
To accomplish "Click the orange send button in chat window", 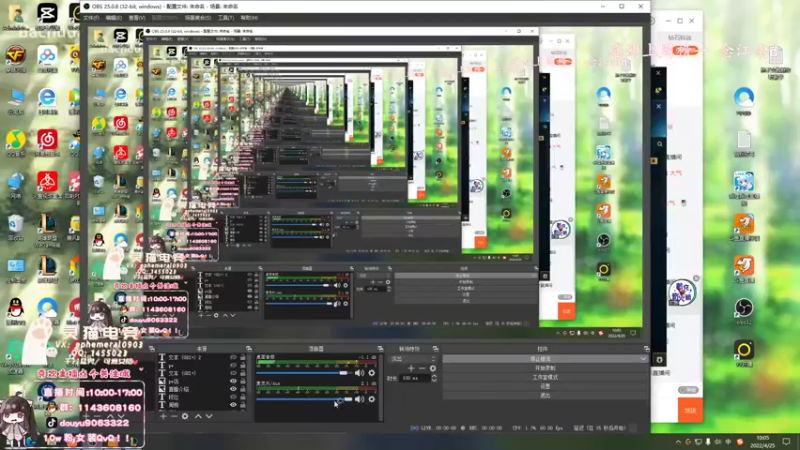I will point(690,410).
